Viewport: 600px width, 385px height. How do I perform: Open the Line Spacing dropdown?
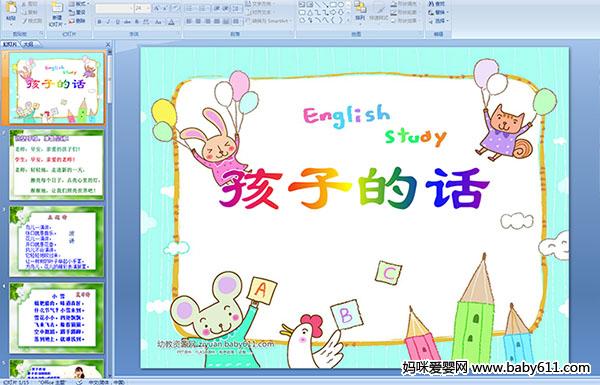pyautogui.click(x=237, y=8)
